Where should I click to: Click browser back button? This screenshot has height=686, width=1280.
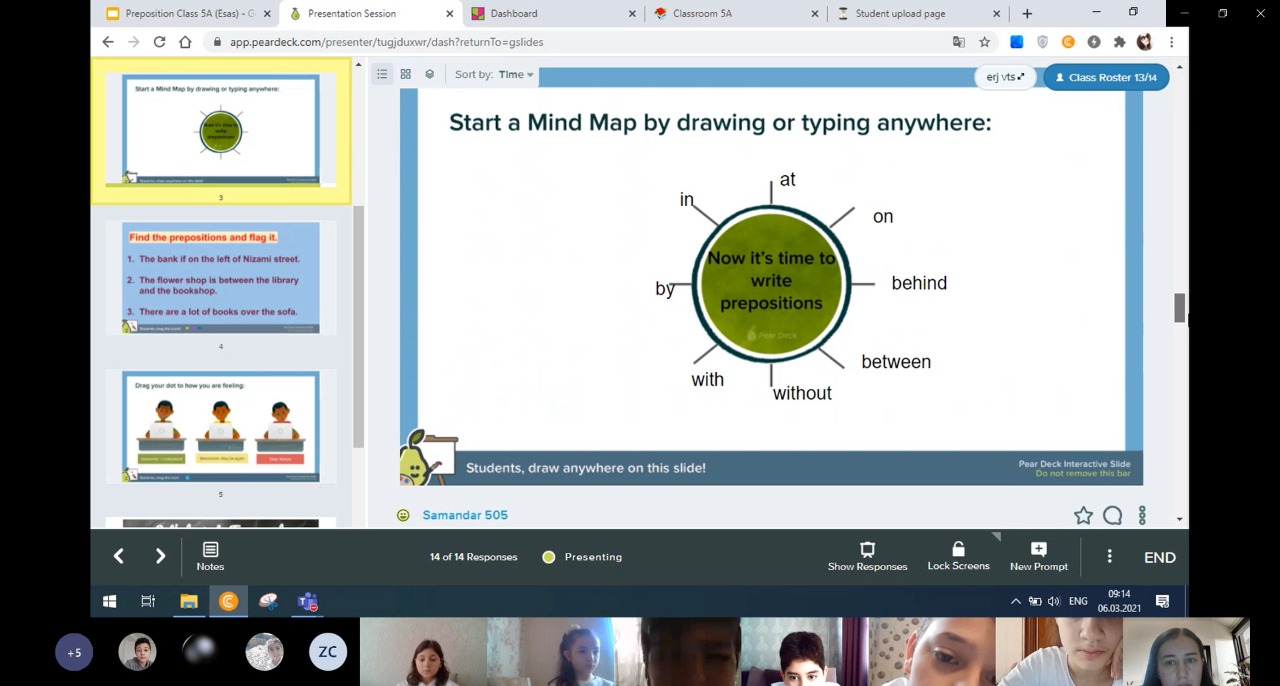[108, 42]
